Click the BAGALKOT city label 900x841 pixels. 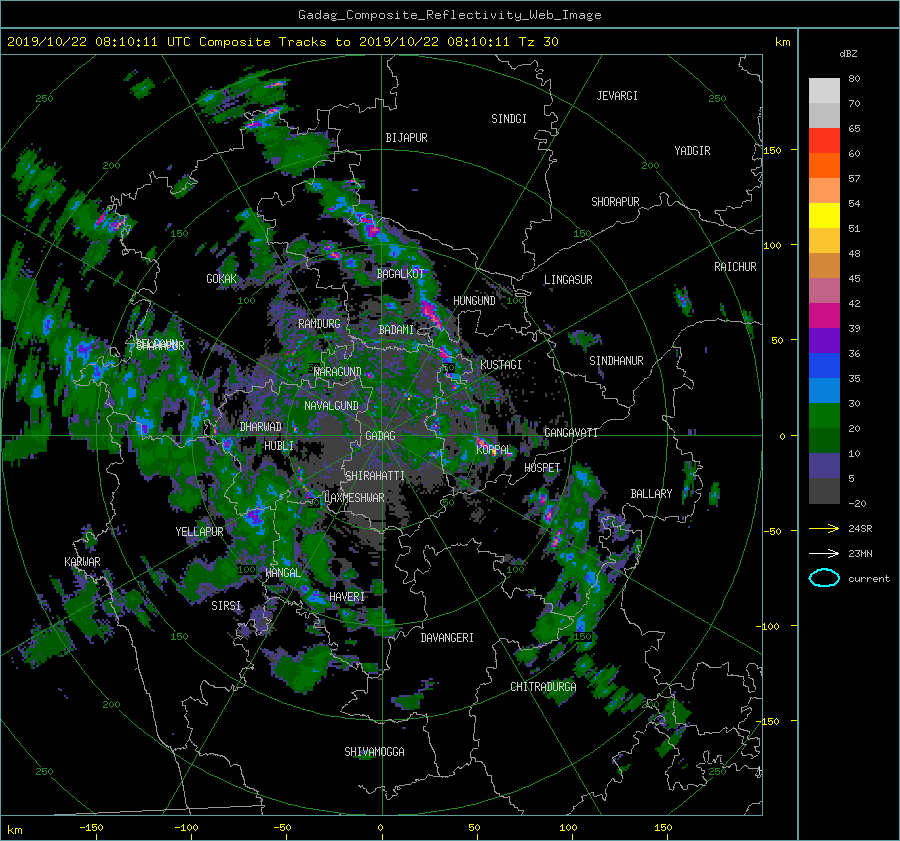tap(400, 274)
